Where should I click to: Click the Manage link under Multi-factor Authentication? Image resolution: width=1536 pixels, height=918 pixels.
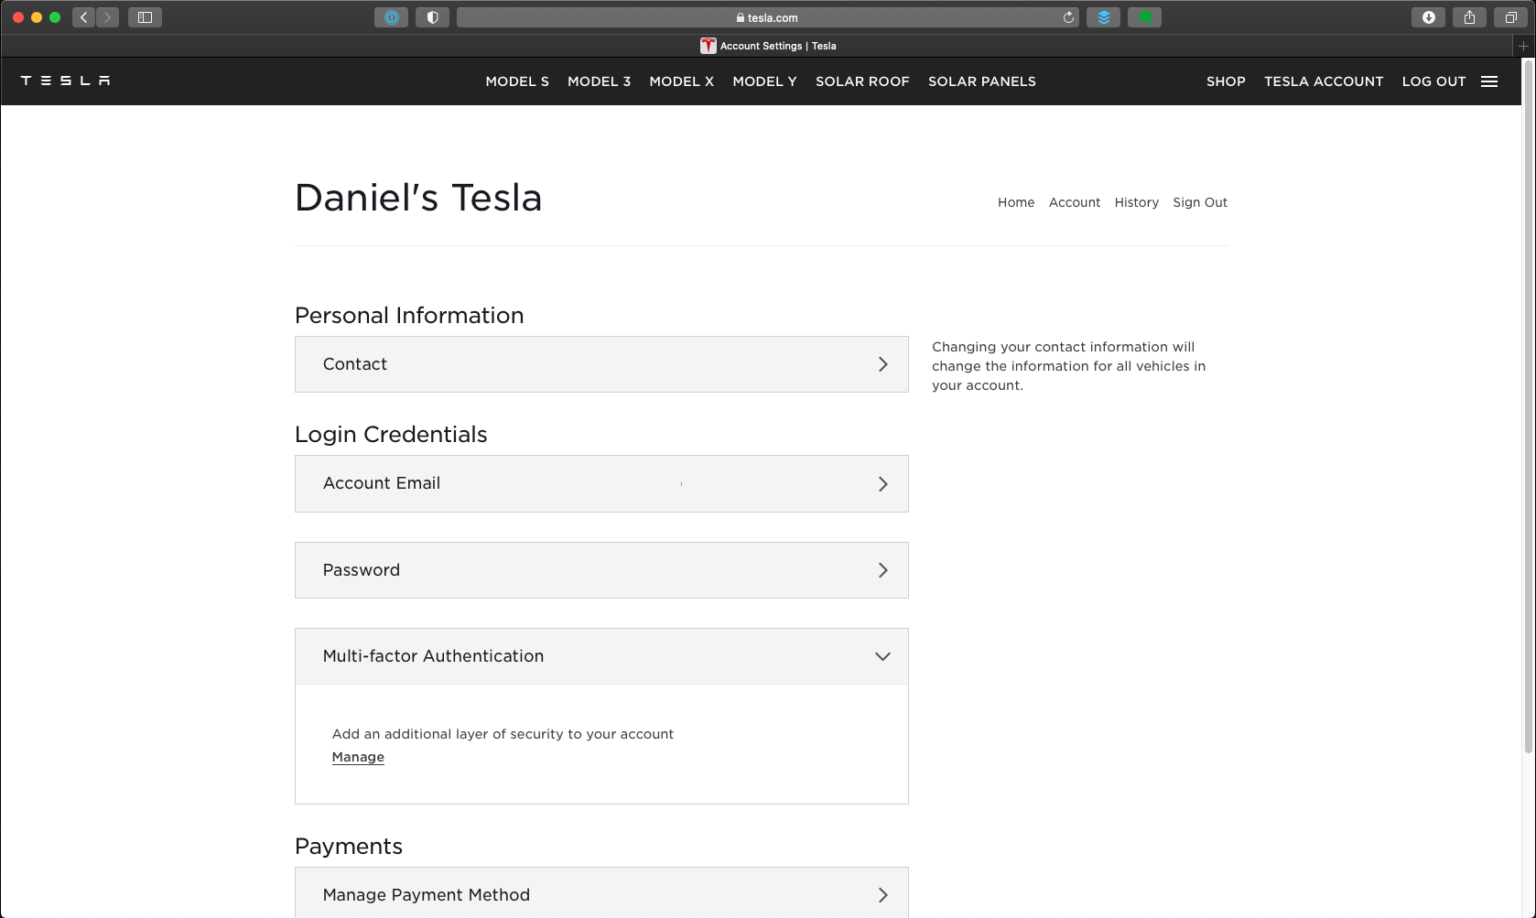[x=357, y=757]
